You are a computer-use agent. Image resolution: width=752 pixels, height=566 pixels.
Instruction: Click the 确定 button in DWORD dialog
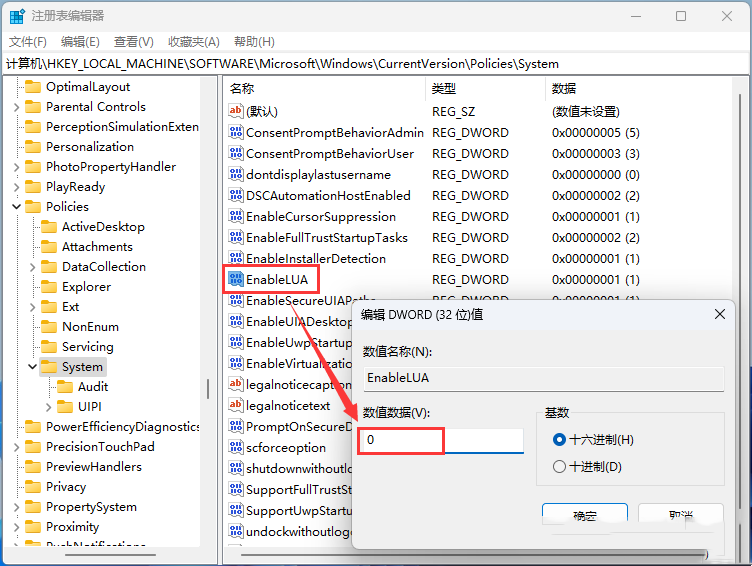point(585,516)
